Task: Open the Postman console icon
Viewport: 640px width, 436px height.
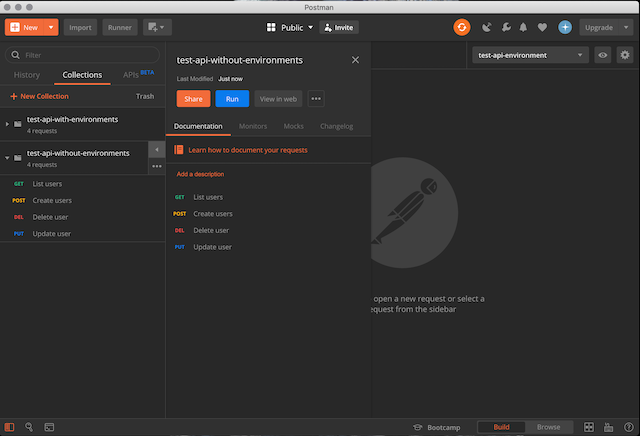Action: point(49,427)
